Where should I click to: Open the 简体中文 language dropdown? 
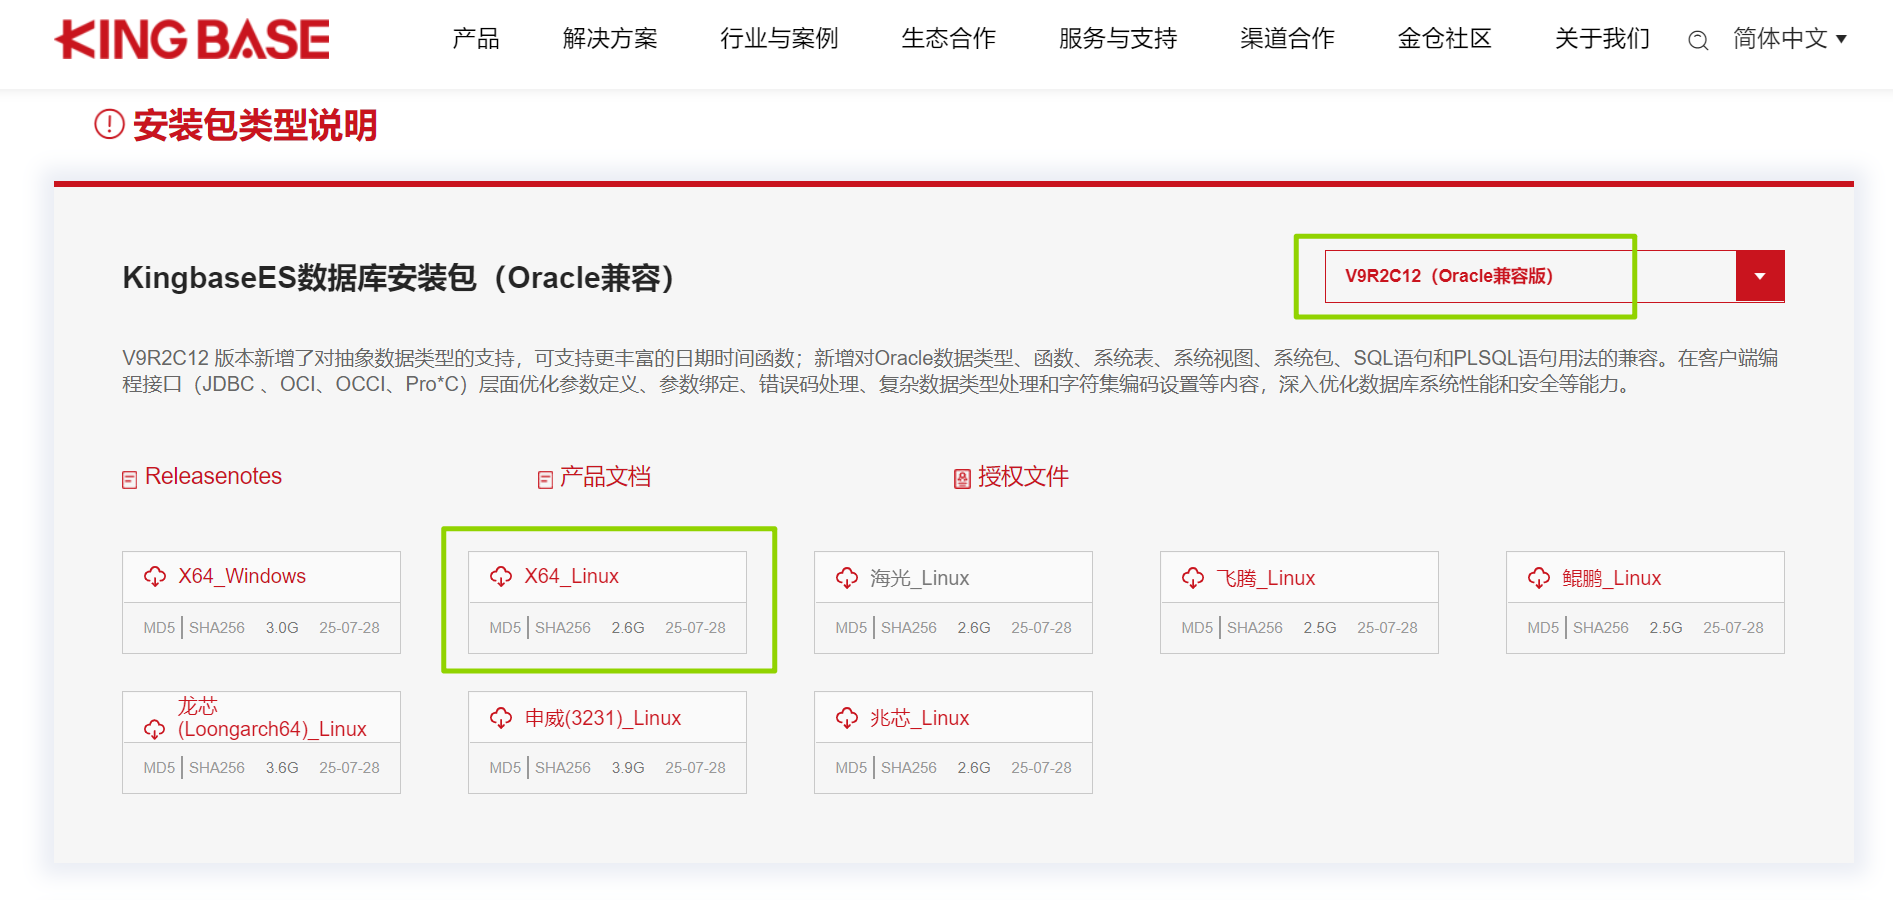(1789, 39)
